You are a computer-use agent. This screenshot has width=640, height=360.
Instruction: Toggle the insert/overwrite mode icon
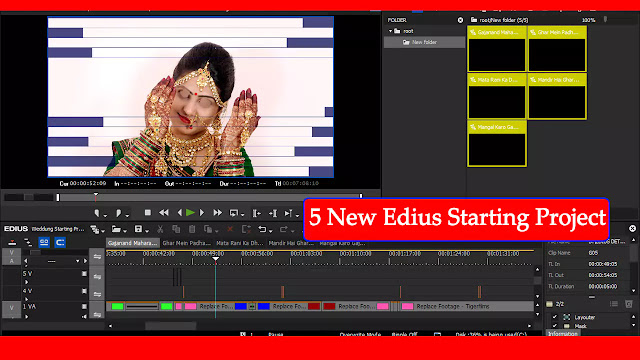click(x=12, y=242)
